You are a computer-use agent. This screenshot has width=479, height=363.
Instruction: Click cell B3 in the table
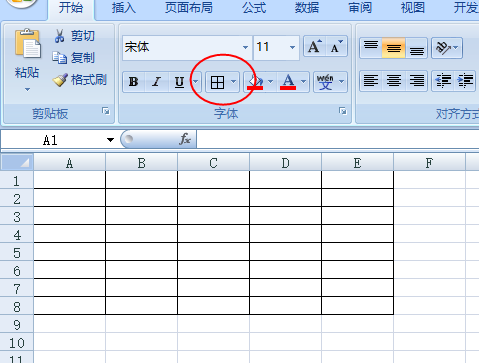tap(141, 216)
